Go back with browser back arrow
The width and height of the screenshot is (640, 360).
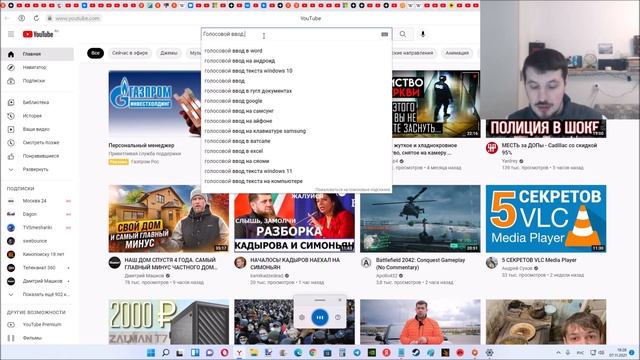click(7, 18)
